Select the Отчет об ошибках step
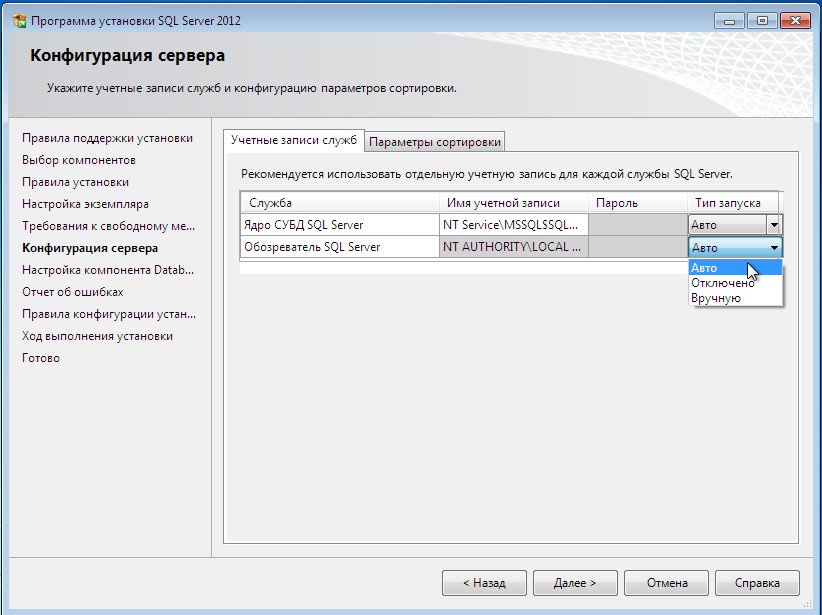The image size is (822, 615). [x=73, y=292]
